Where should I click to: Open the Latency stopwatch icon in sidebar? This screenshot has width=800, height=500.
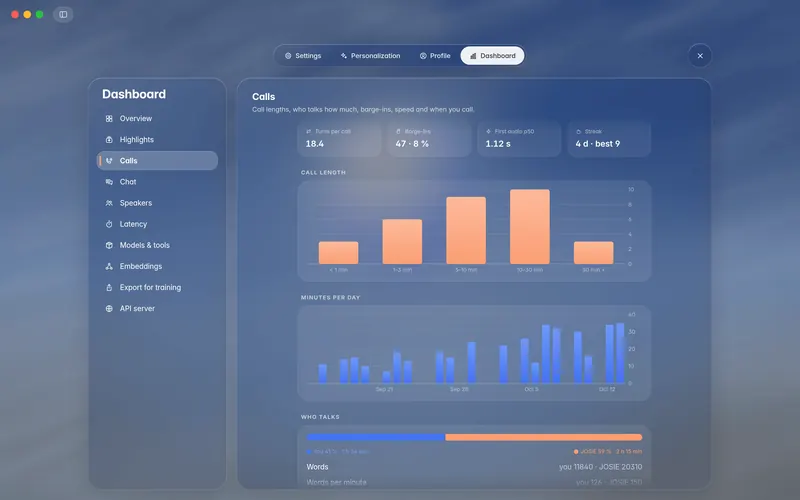(x=109, y=224)
